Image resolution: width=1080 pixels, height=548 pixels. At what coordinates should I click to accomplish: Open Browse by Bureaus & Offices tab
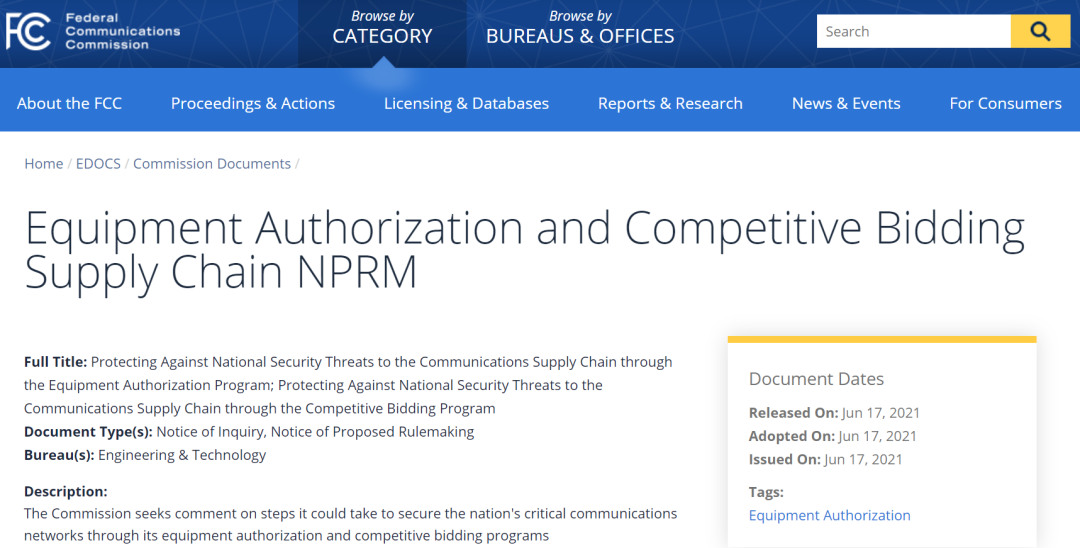[580, 28]
